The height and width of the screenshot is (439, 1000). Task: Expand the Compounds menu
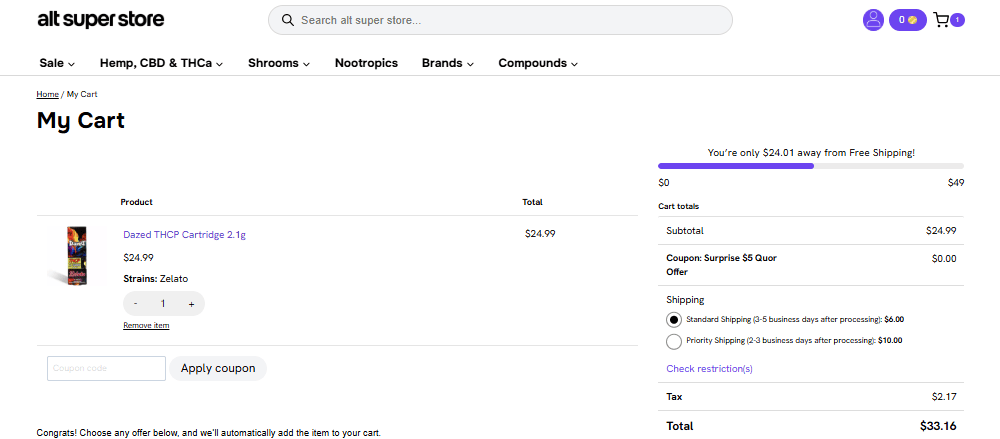coord(538,63)
